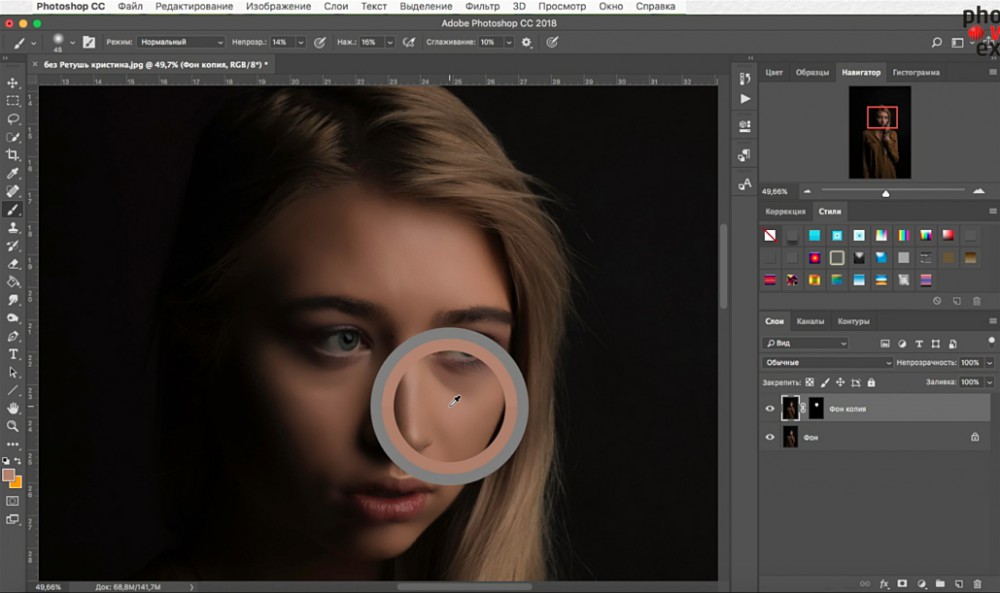
Task: Toggle pressure for opacity button
Action: point(320,42)
